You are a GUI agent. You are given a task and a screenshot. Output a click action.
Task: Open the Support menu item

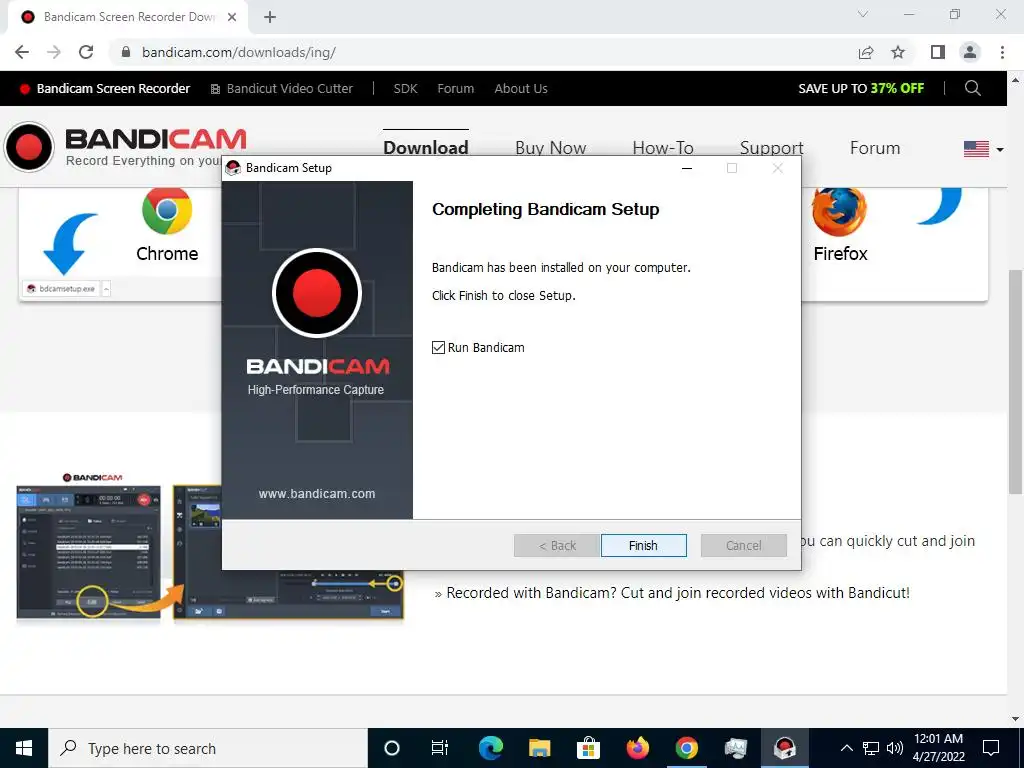click(771, 148)
